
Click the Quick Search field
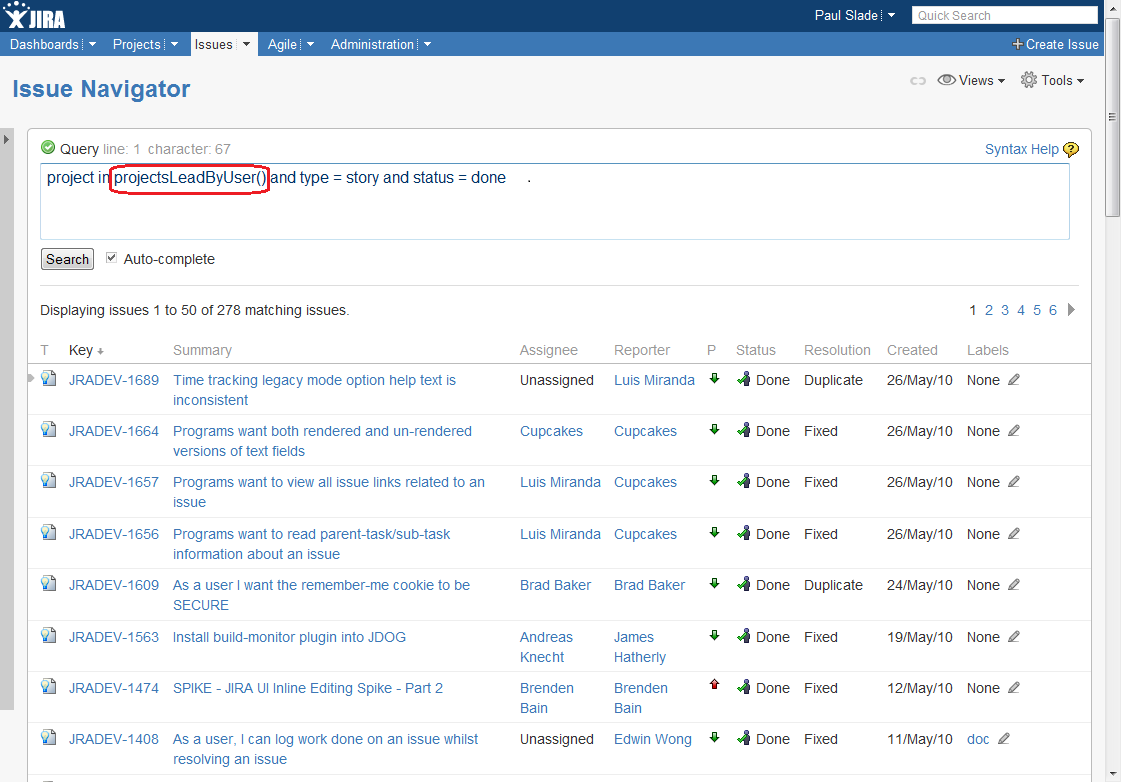(1004, 15)
